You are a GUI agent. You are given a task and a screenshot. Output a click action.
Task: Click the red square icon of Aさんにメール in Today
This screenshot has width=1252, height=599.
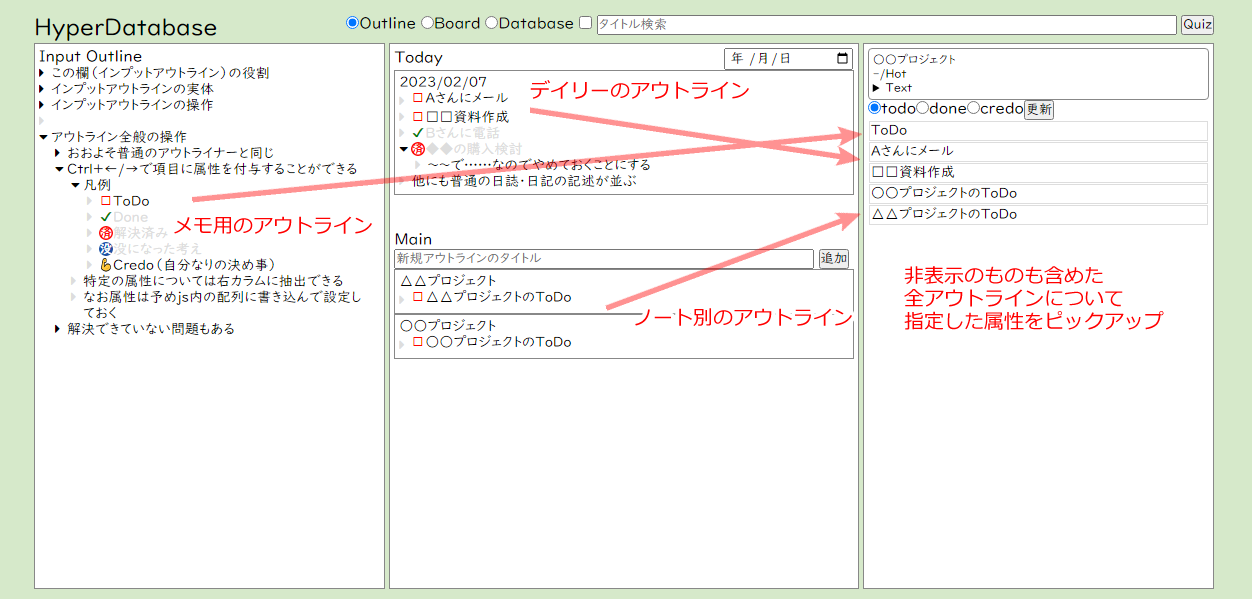click(x=418, y=98)
